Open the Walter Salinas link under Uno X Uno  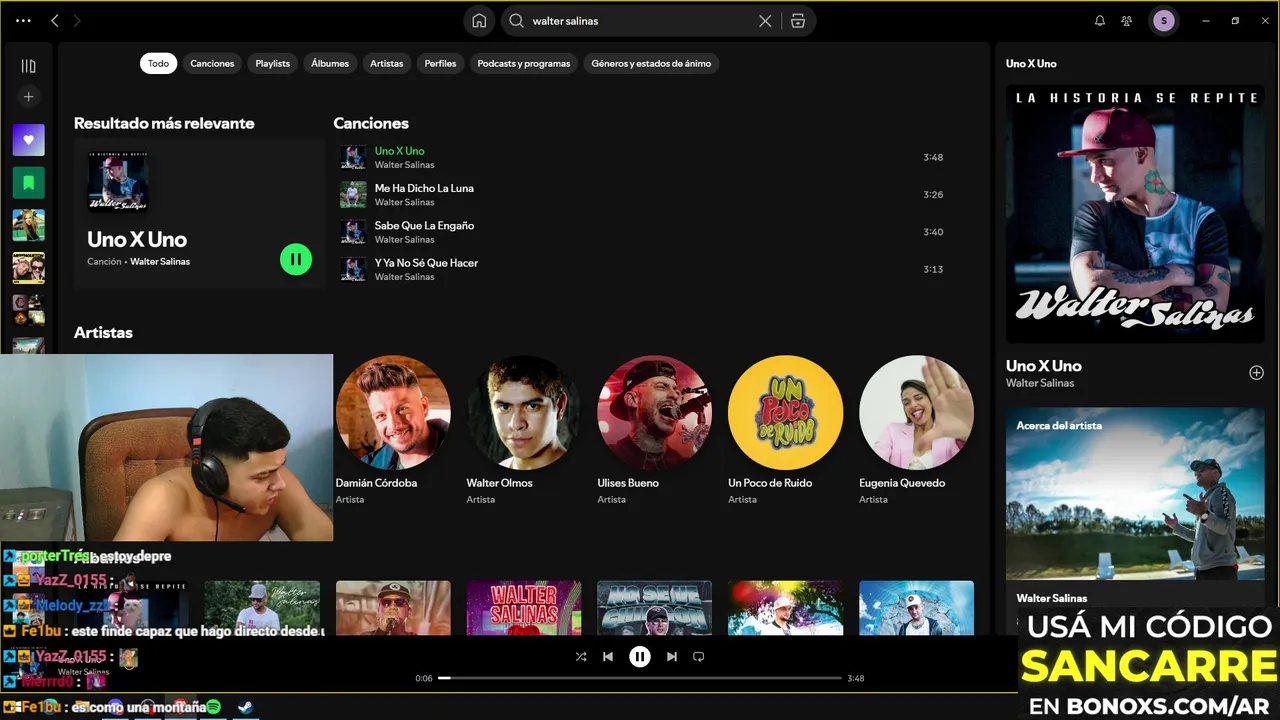click(1040, 383)
